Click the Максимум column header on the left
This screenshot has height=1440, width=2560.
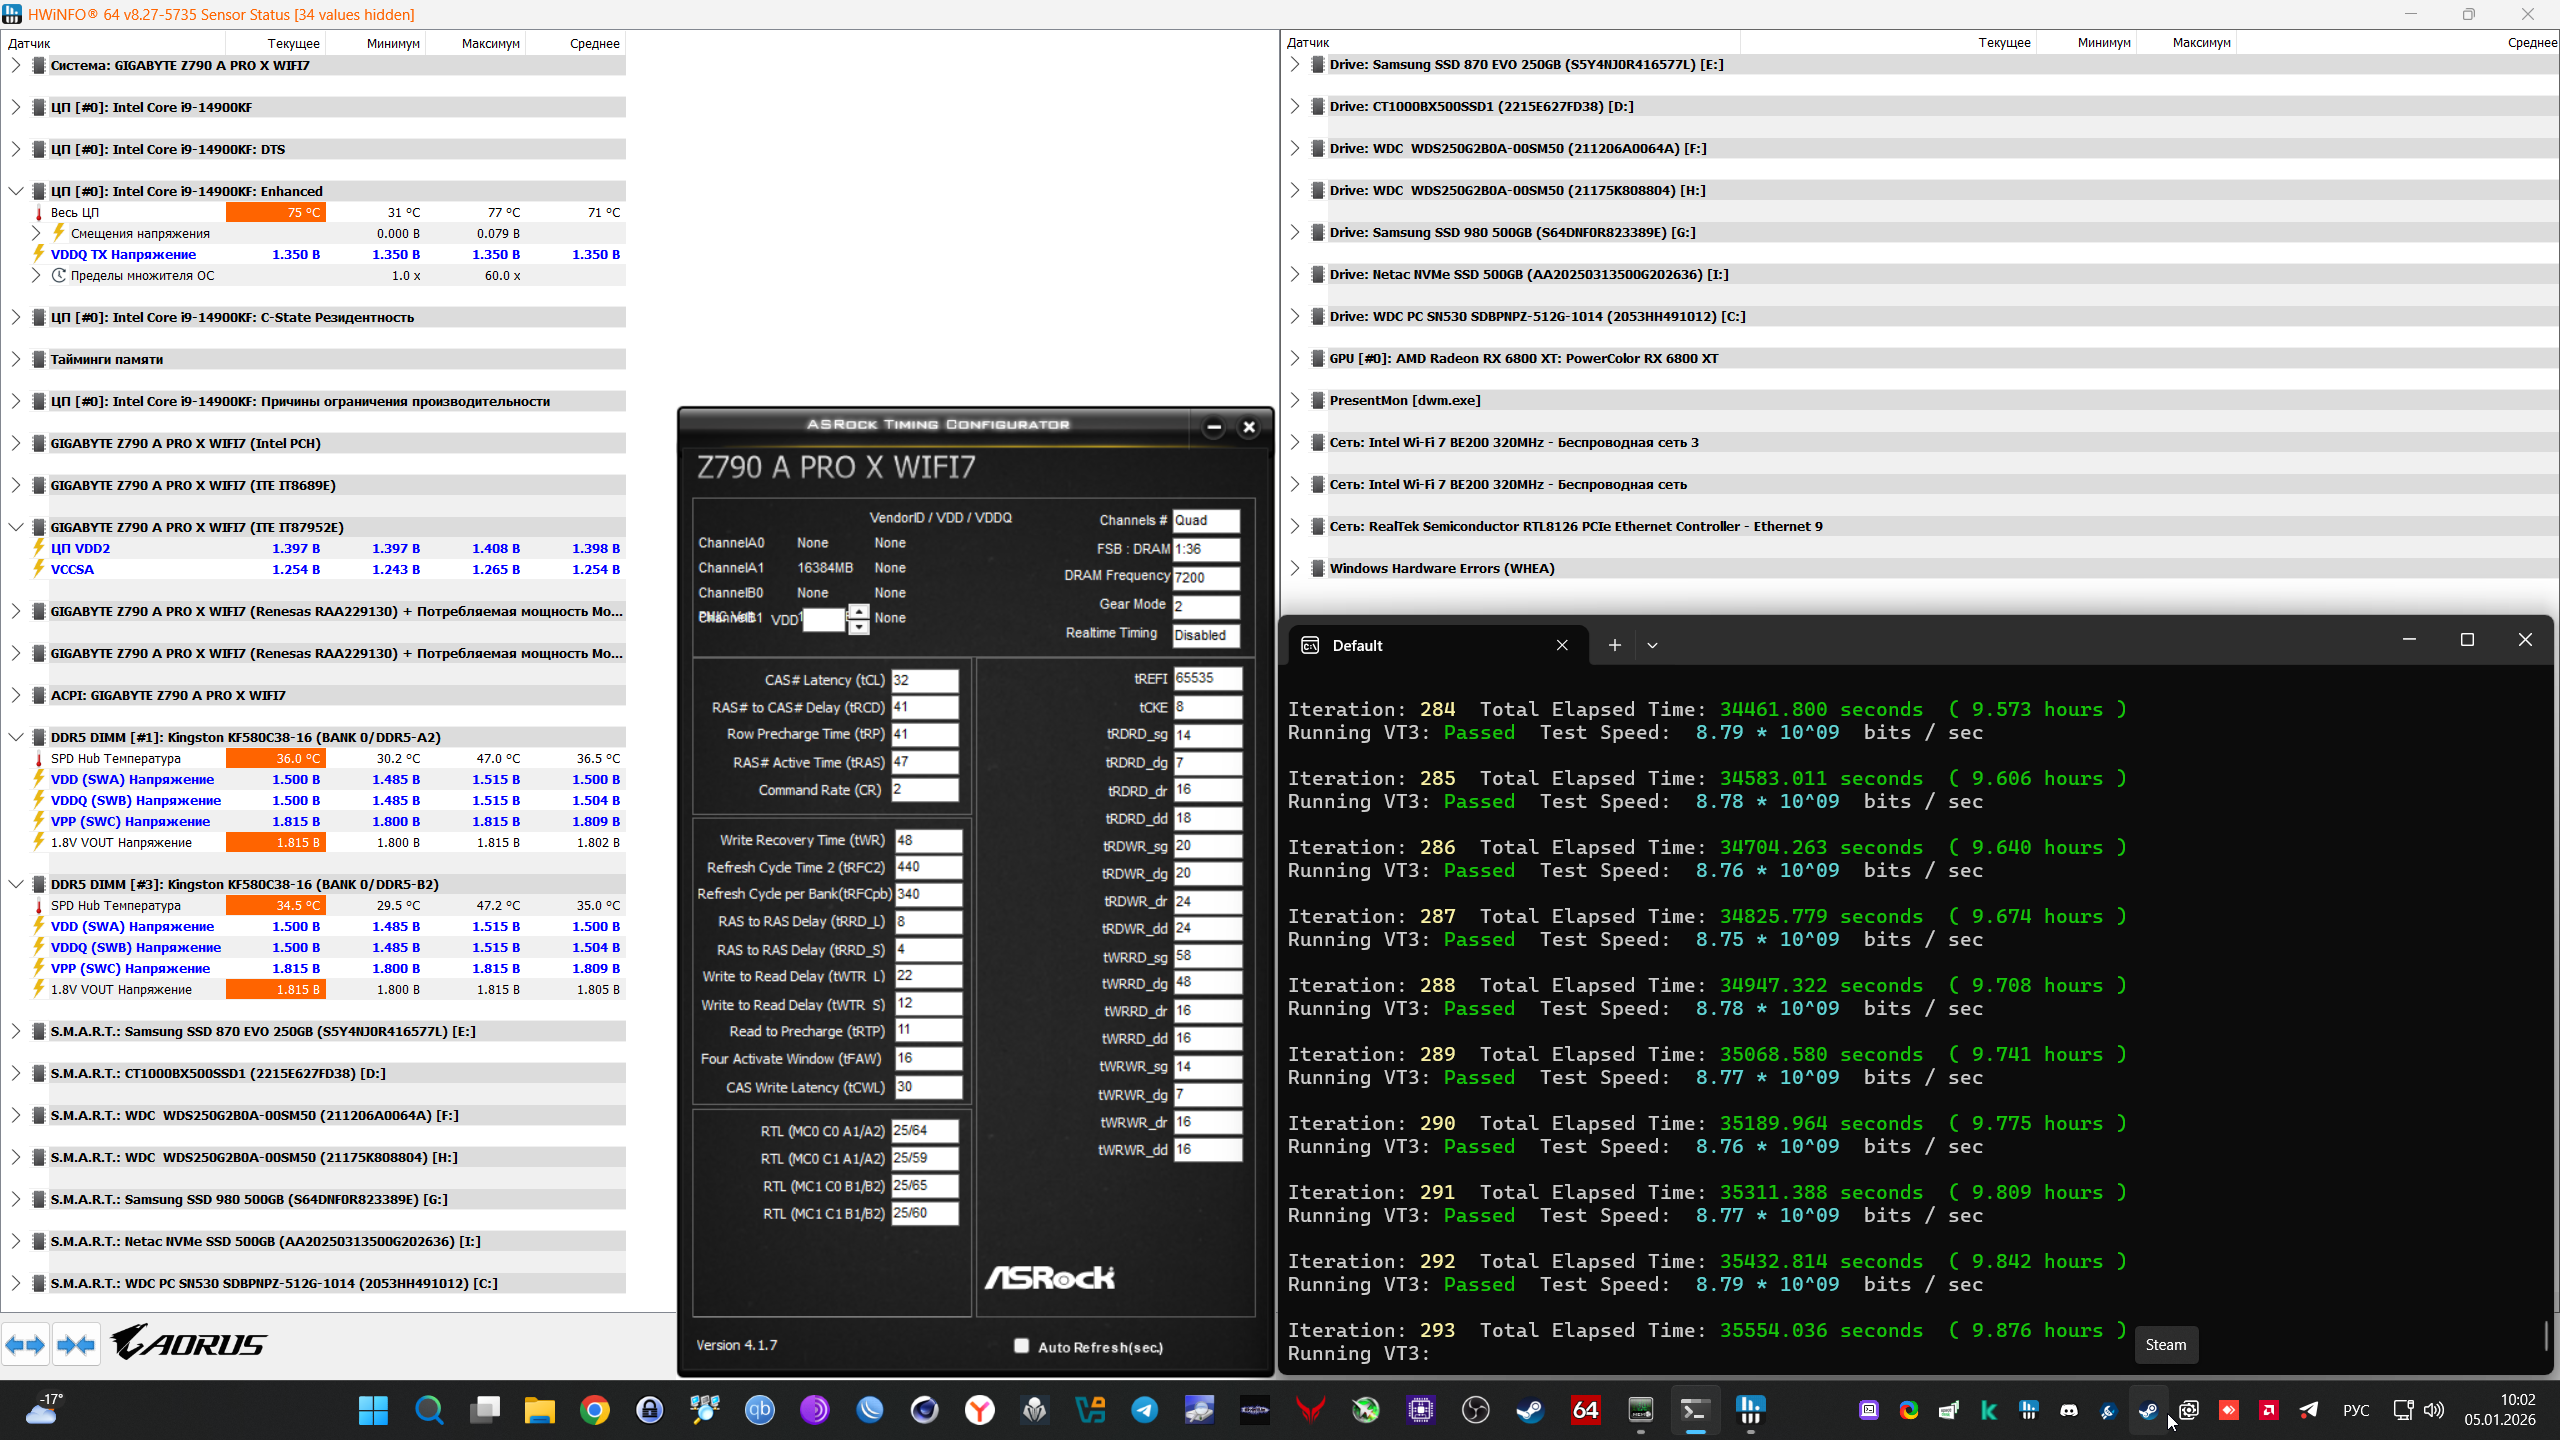pos(490,43)
